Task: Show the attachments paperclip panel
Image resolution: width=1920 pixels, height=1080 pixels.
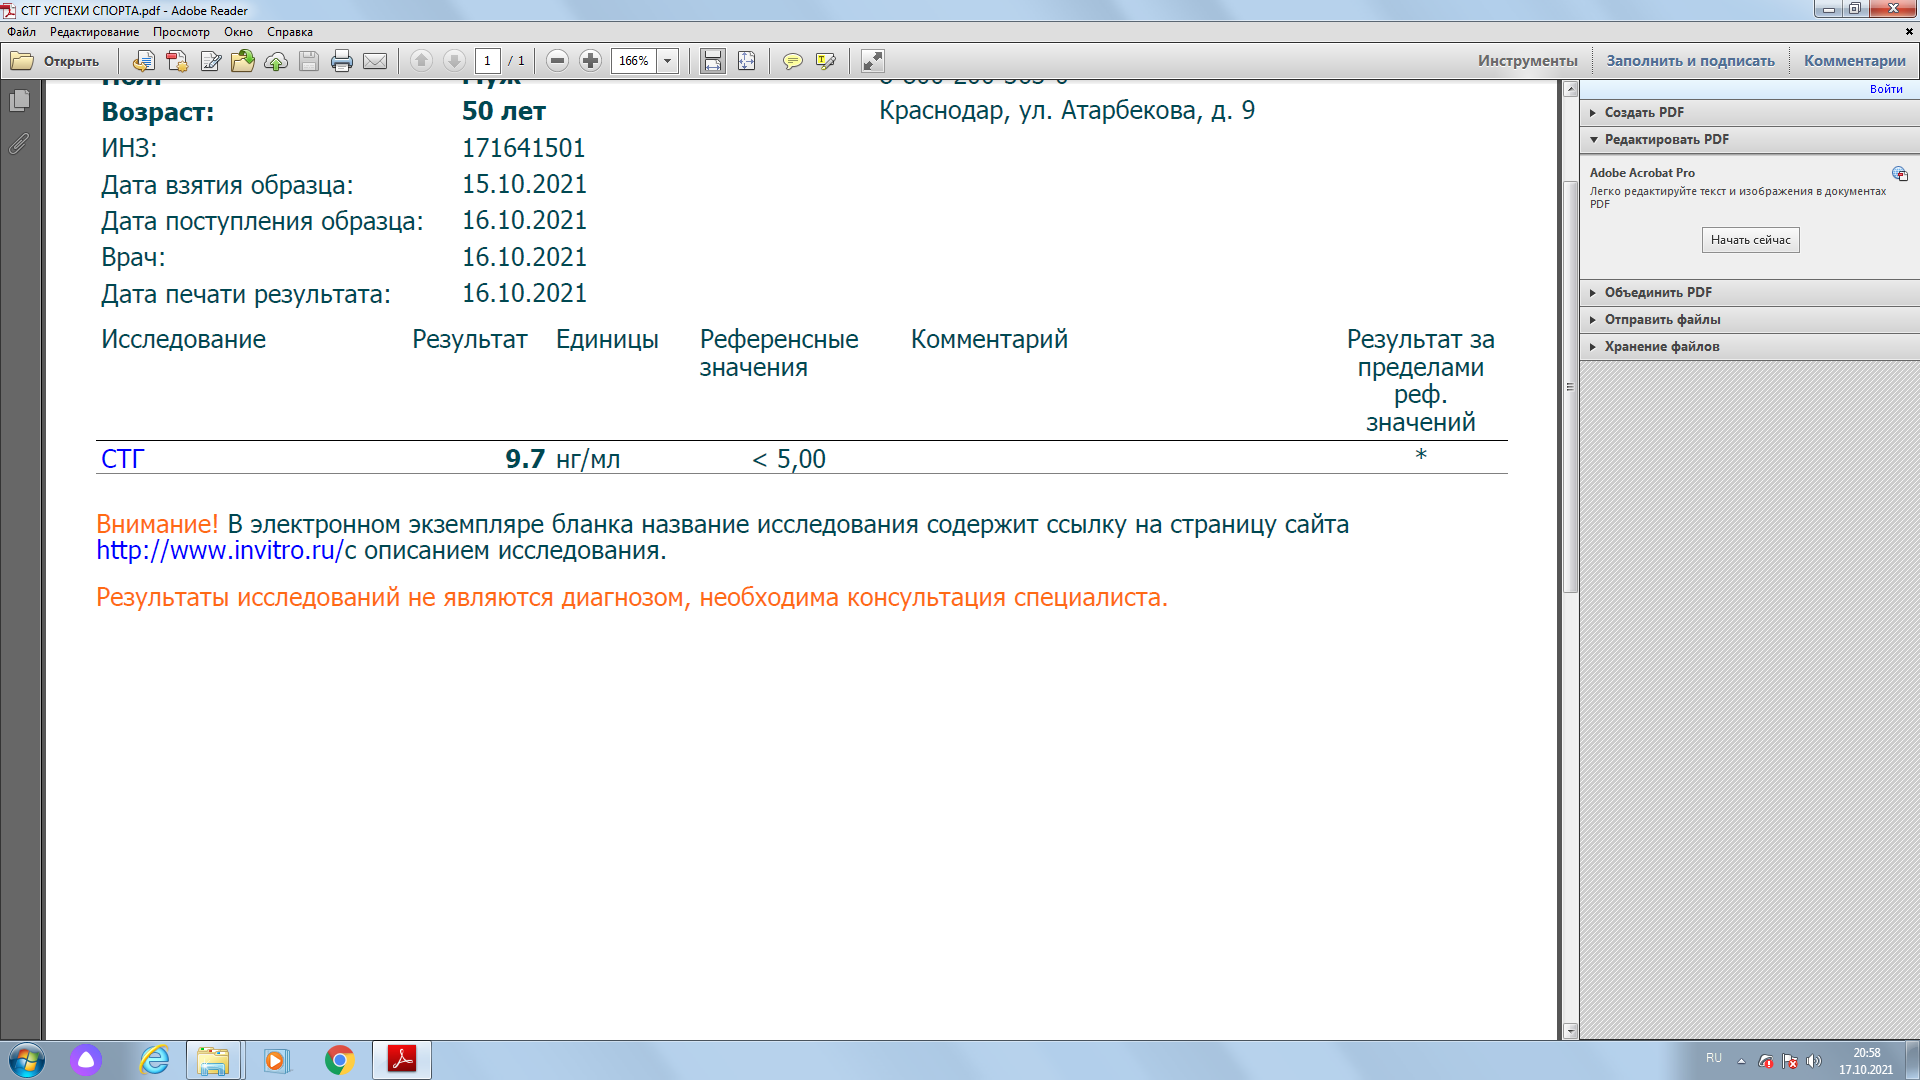Action: pos(19,144)
